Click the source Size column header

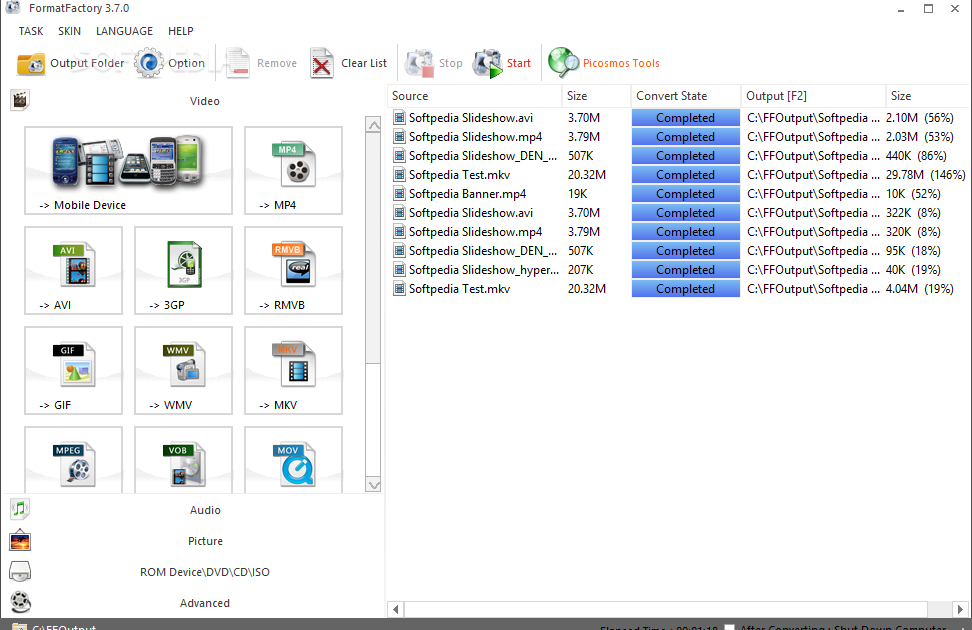click(x=596, y=96)
